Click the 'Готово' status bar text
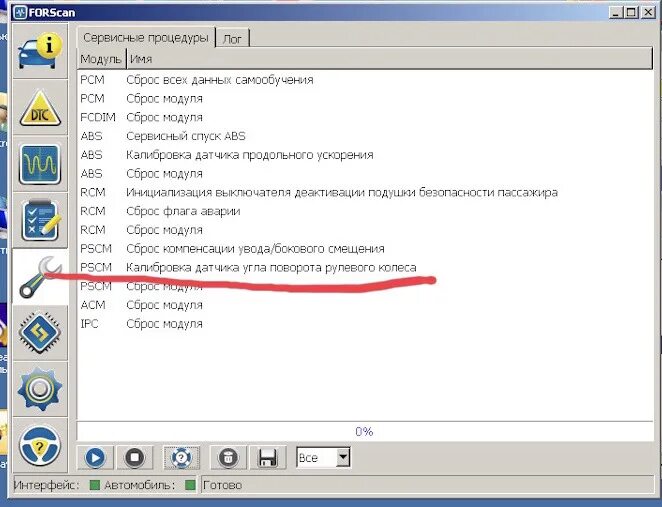The height and width of the screenshot is (507, 662). 222,485
